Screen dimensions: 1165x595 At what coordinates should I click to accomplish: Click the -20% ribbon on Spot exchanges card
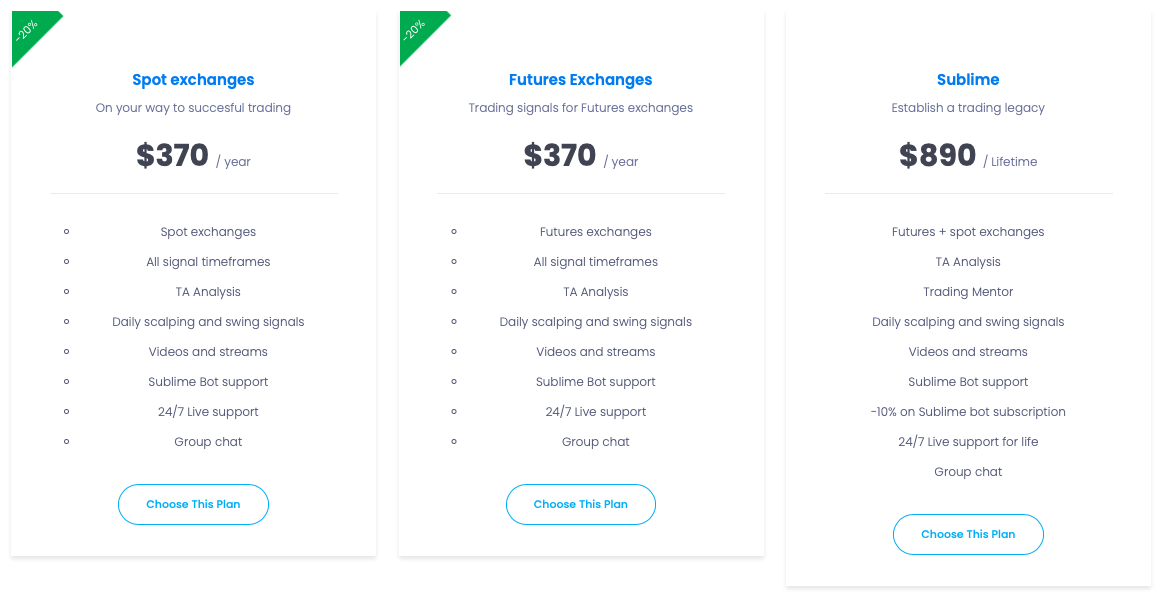pyautogui.click(x=28, y=30)
